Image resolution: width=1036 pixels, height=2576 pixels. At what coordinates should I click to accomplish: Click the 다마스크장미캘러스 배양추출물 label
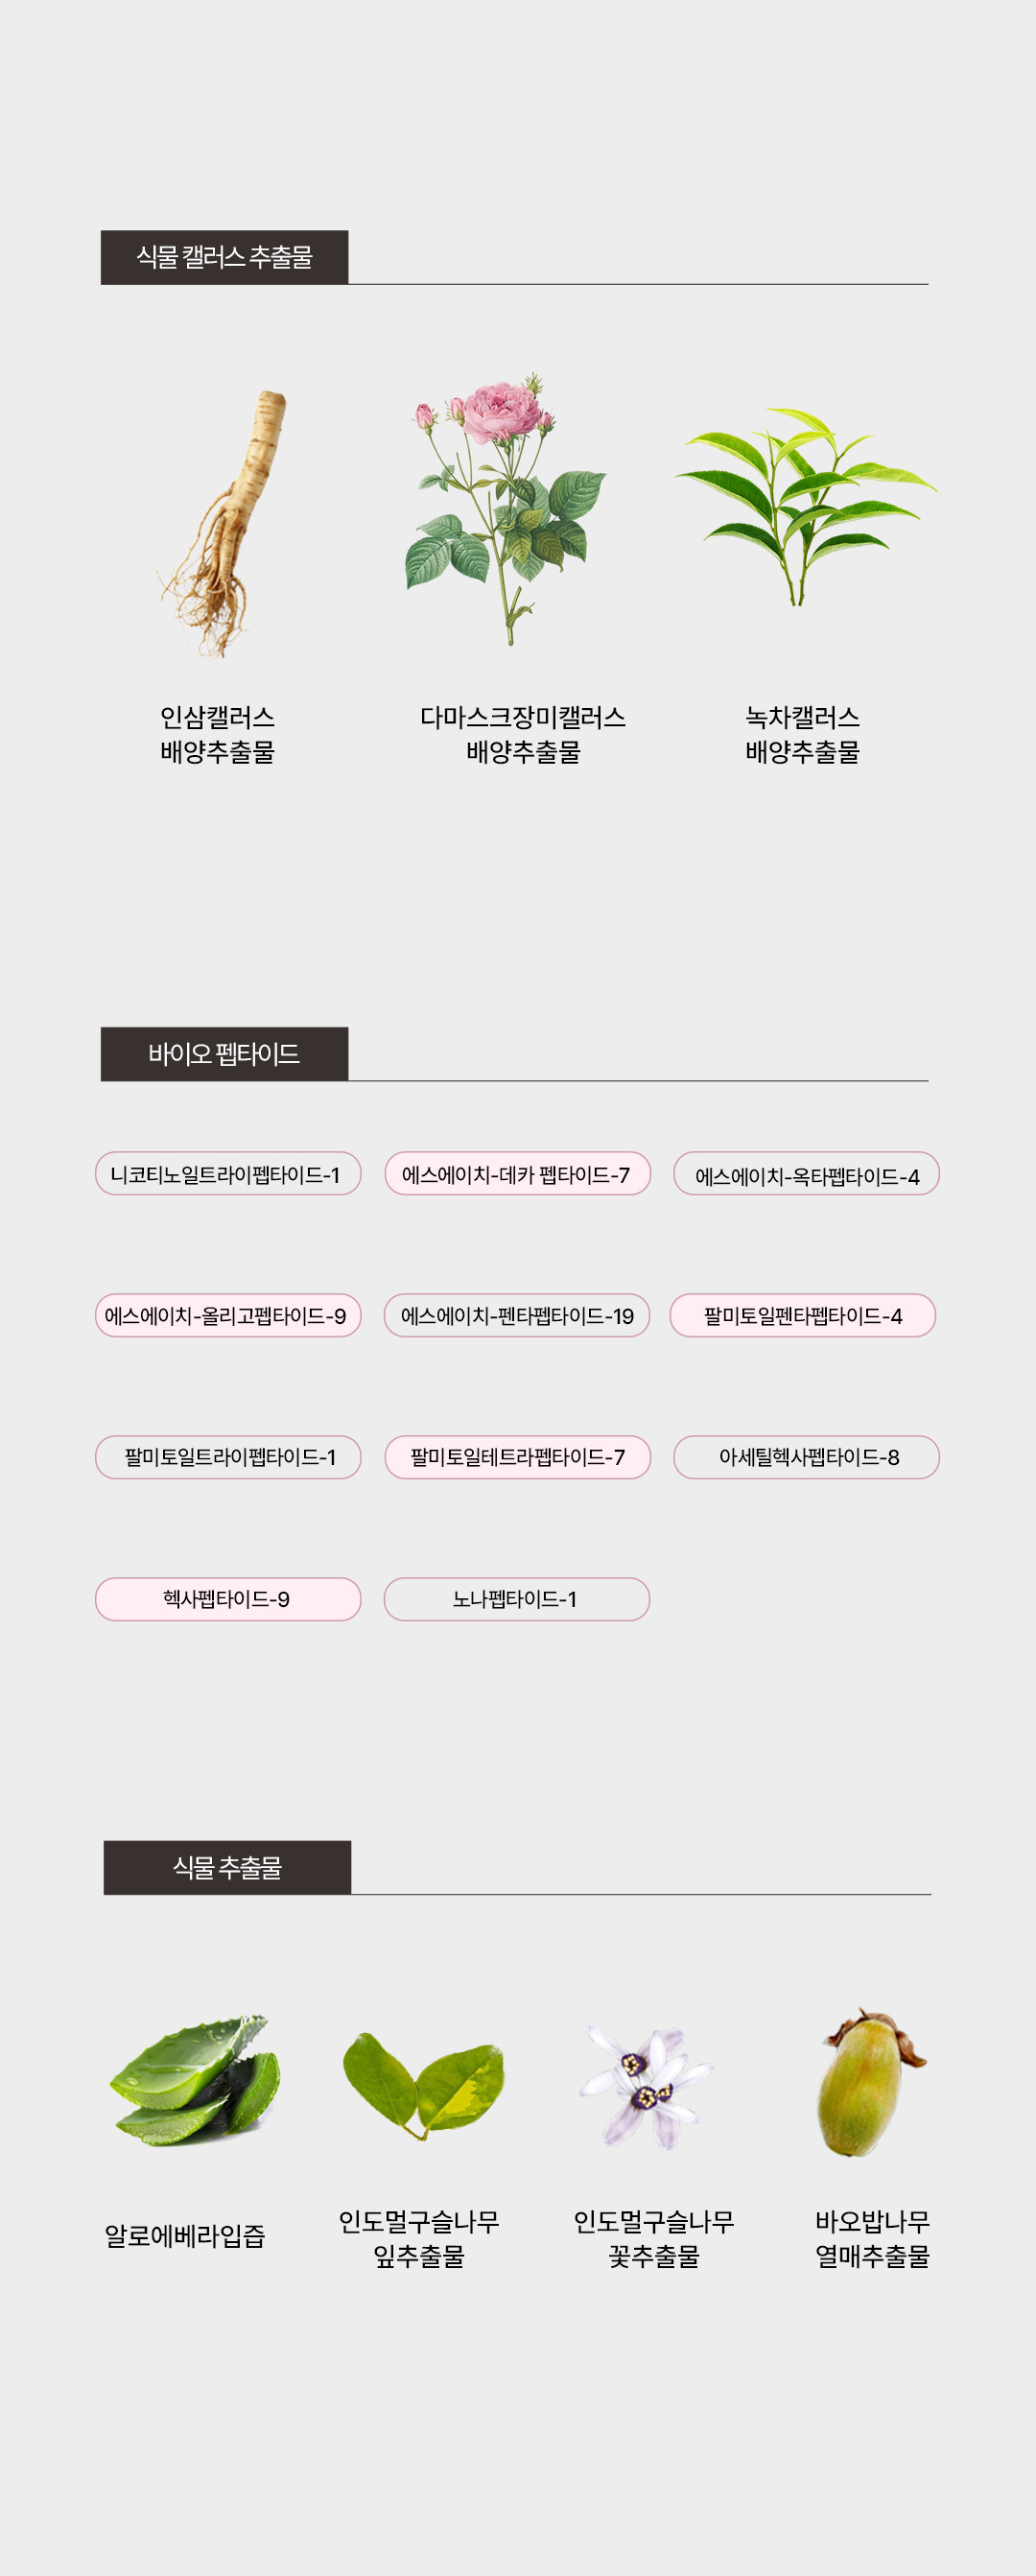pyautogui.click(x=523, y=734)
